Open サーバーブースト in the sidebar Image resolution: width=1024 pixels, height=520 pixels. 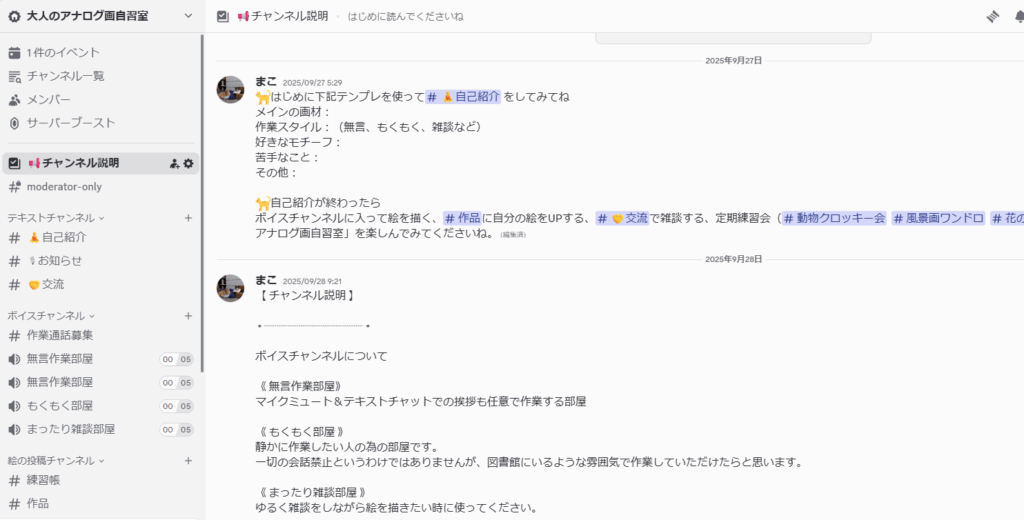(70, 123)
